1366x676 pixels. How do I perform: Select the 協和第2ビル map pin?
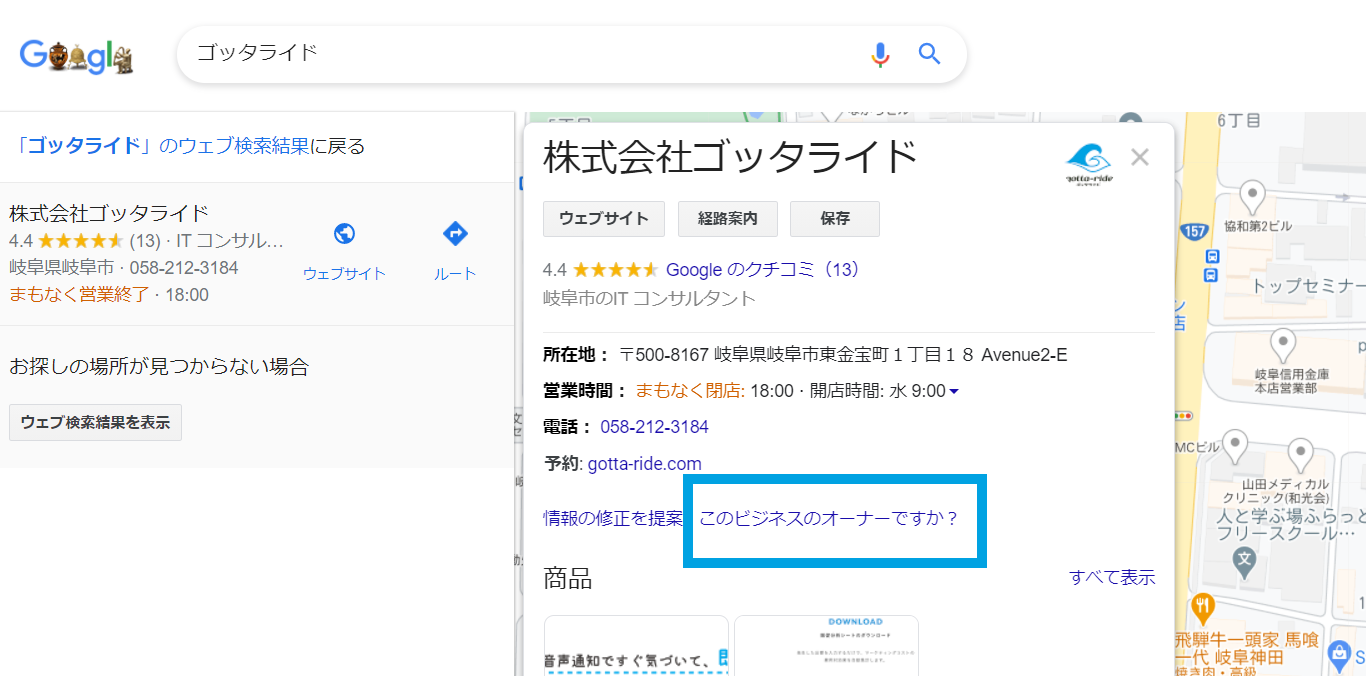pyautogui.click(x=1252, y=196)
